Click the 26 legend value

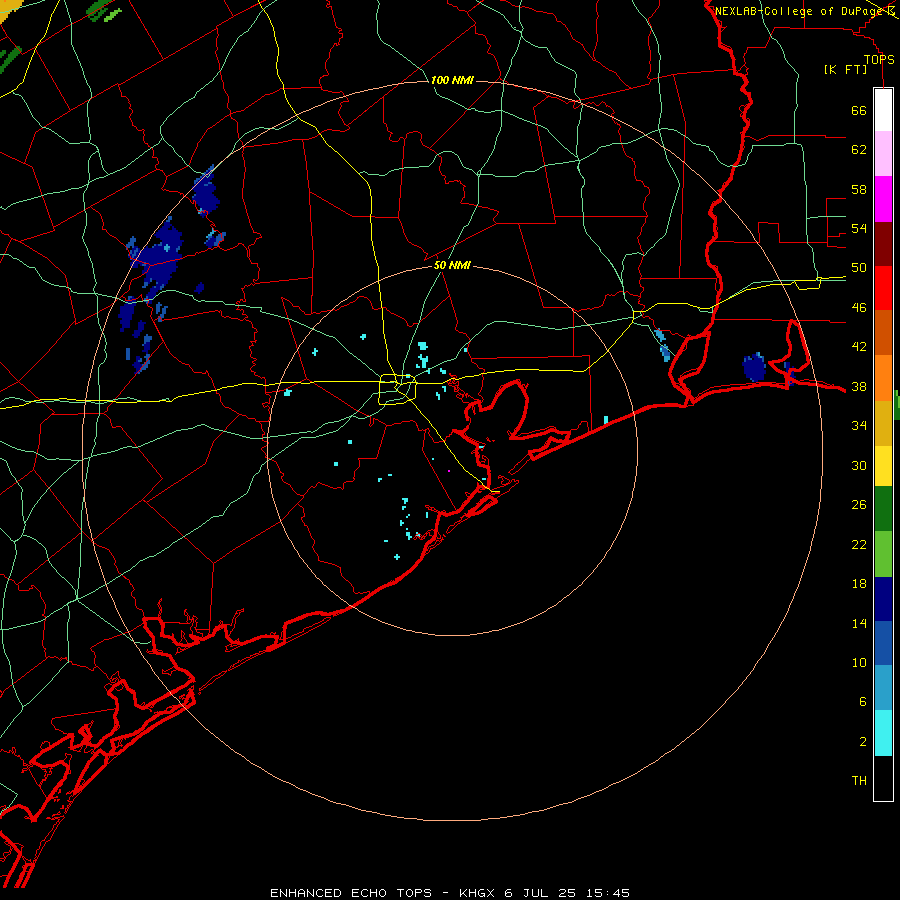859,505
